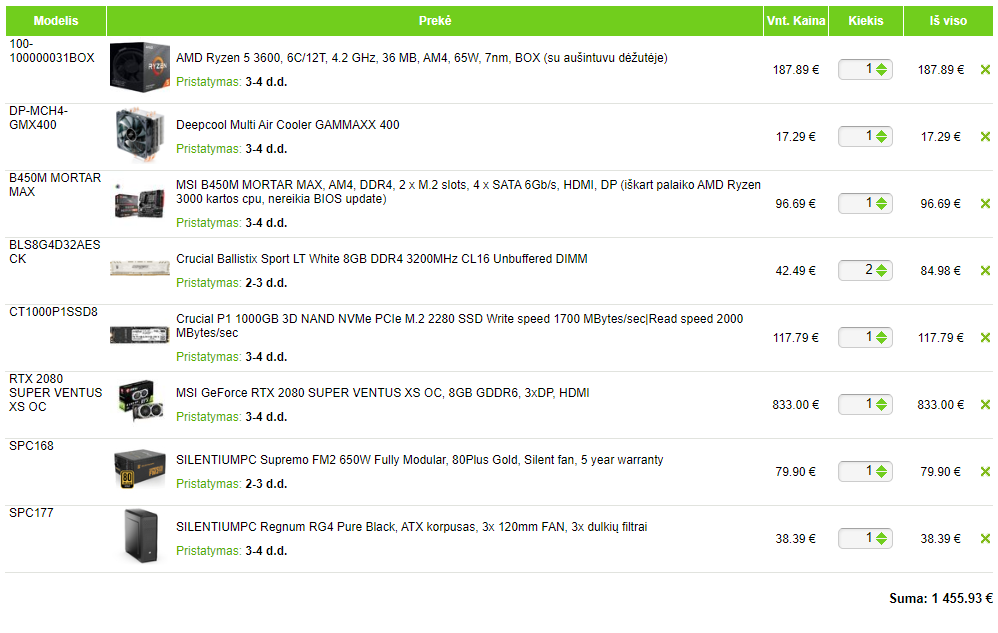
Task: Open Crucial Ballistix Sport LT White 8GB title
Action: coord(382,259)
